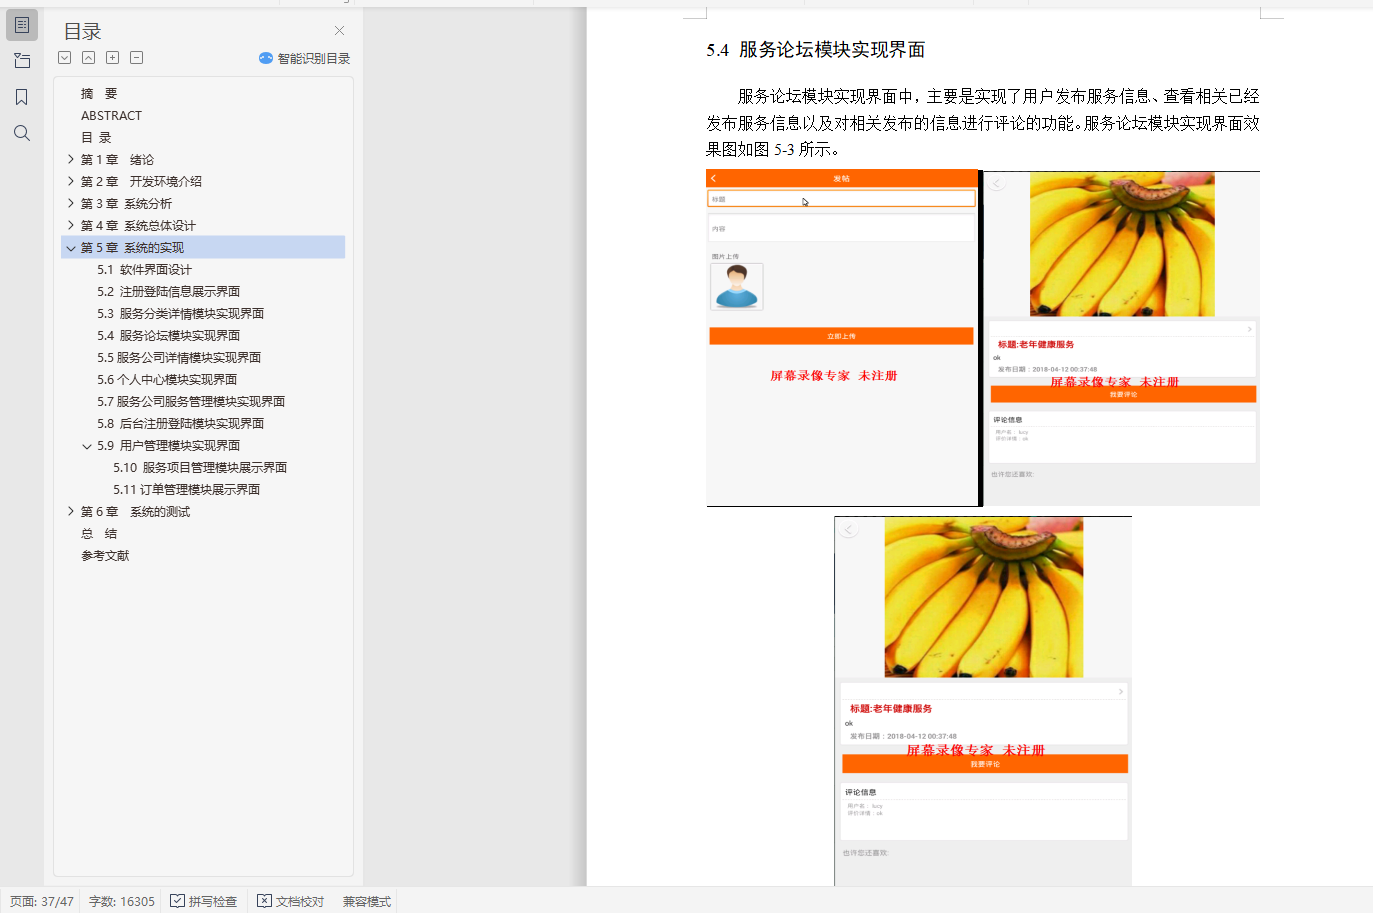Select the embedded 发帖 form screenshot image
Screen dimensions: 1373x913
(x=843, y=338)
